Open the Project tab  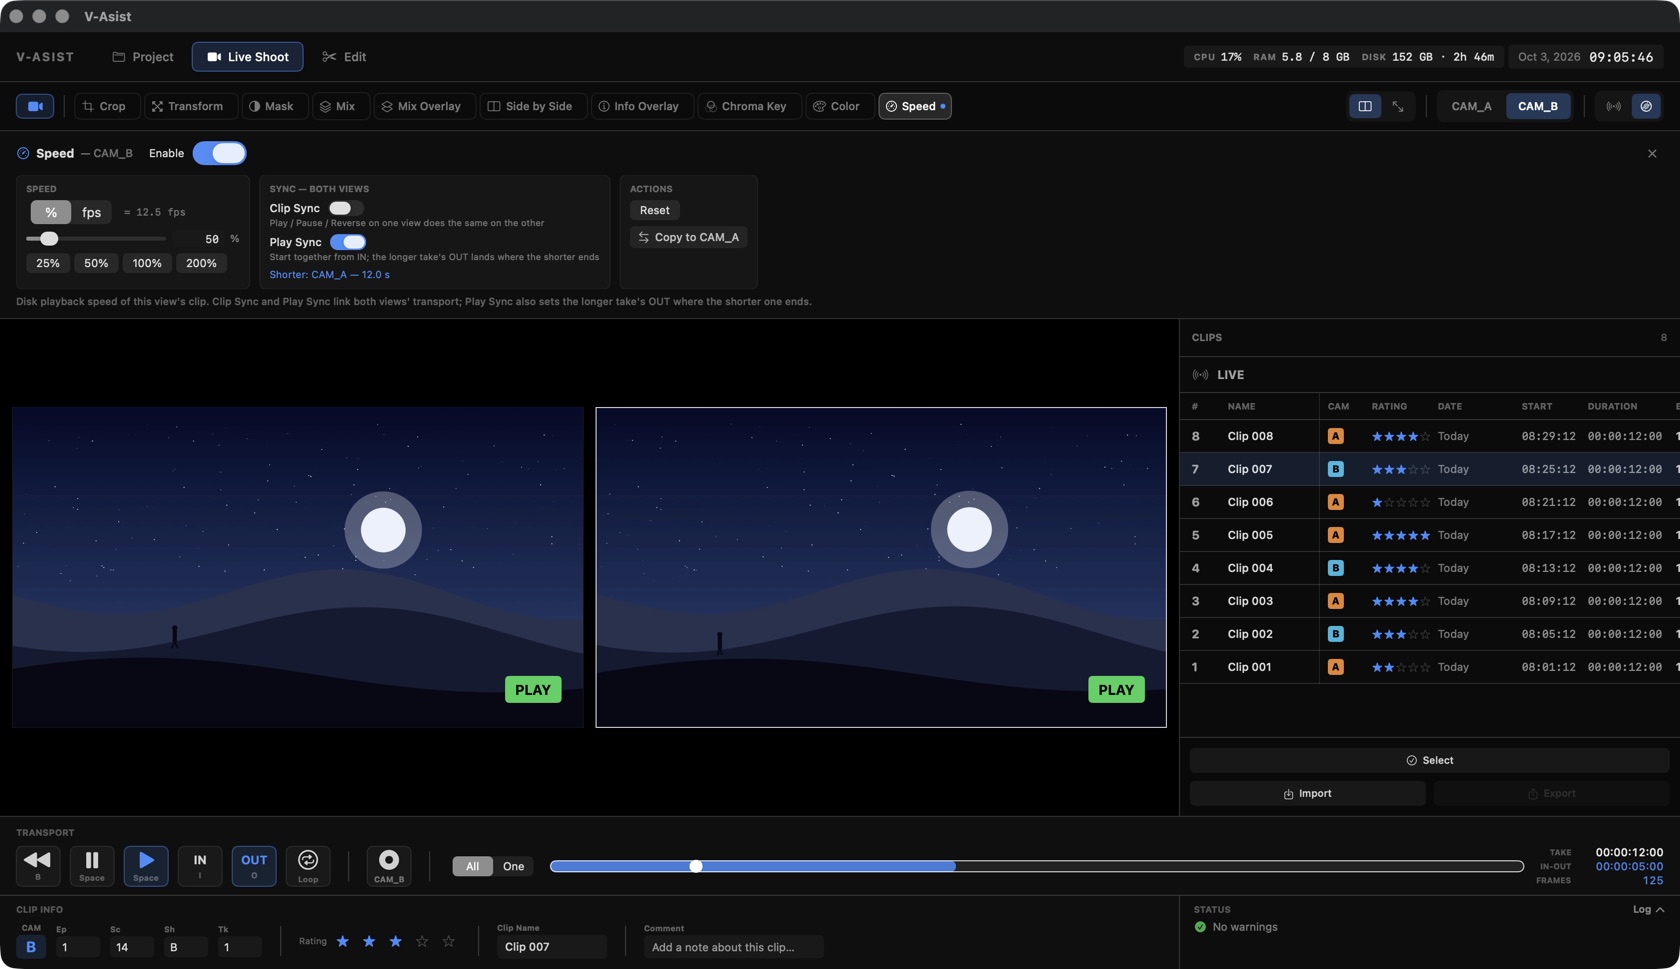143,57
